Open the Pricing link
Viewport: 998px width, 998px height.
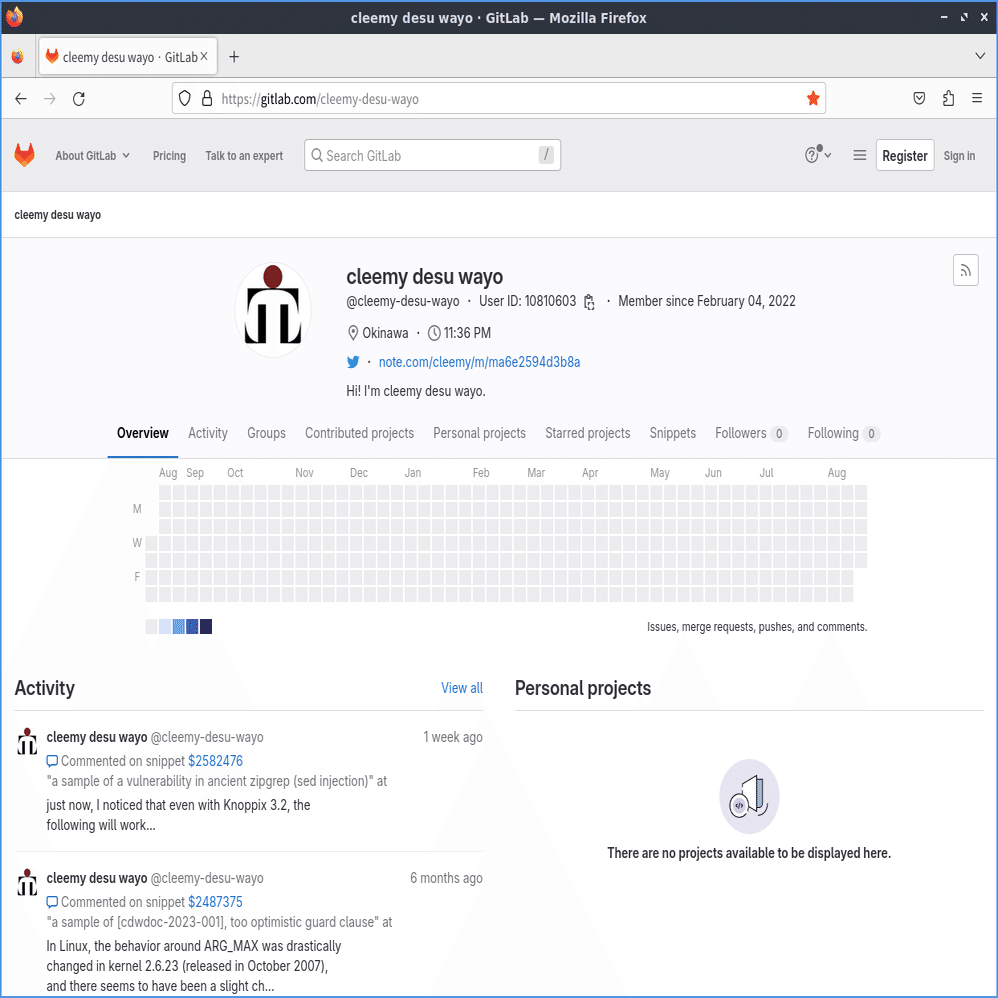coord(169,155)
